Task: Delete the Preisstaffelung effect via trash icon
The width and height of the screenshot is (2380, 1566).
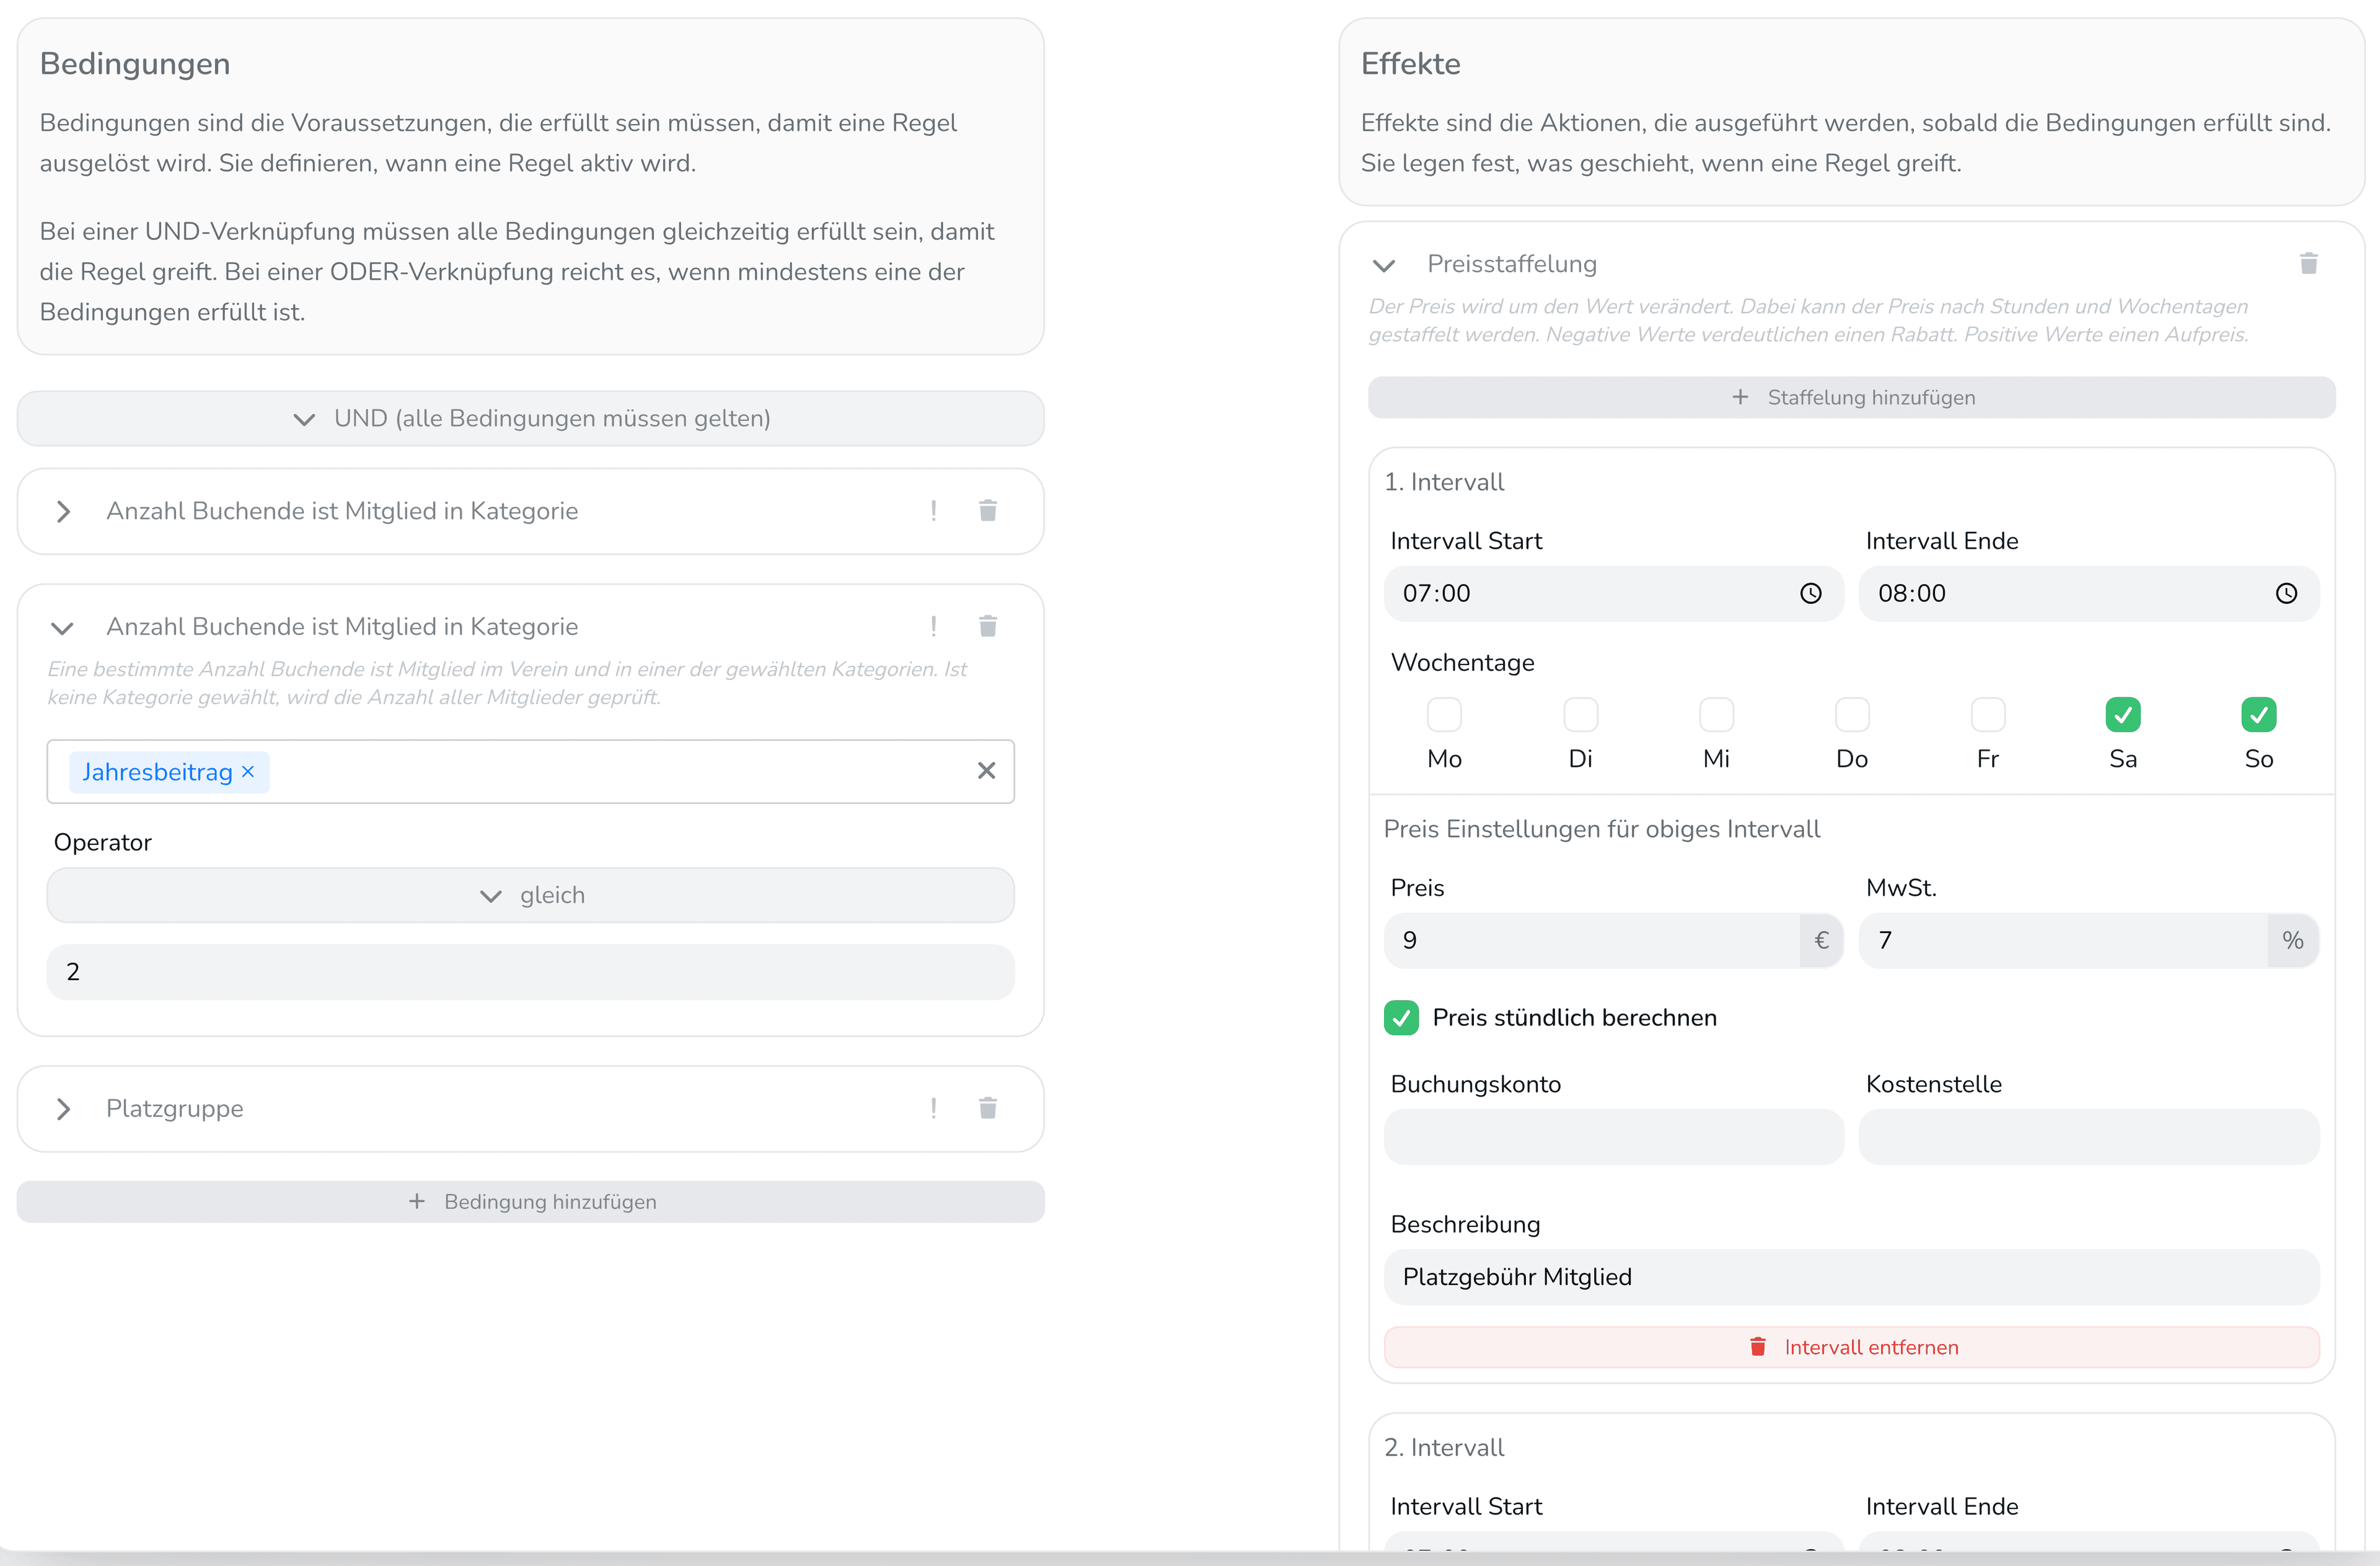Action: [2308, 264]
